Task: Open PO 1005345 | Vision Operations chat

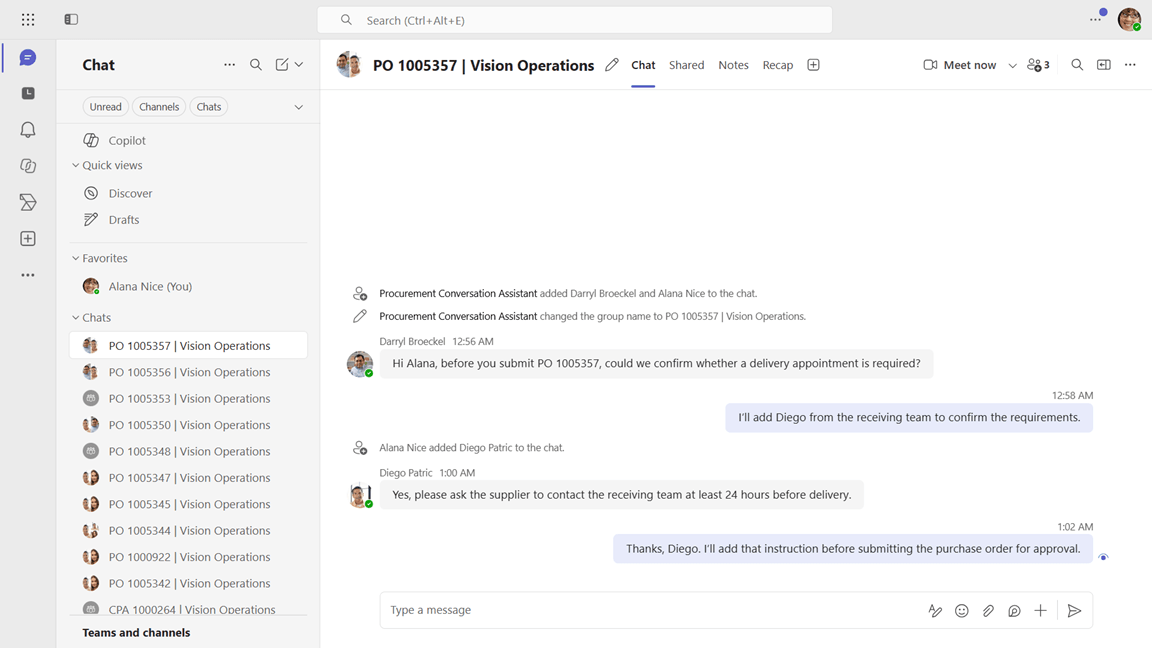Action: pos(188,504)
